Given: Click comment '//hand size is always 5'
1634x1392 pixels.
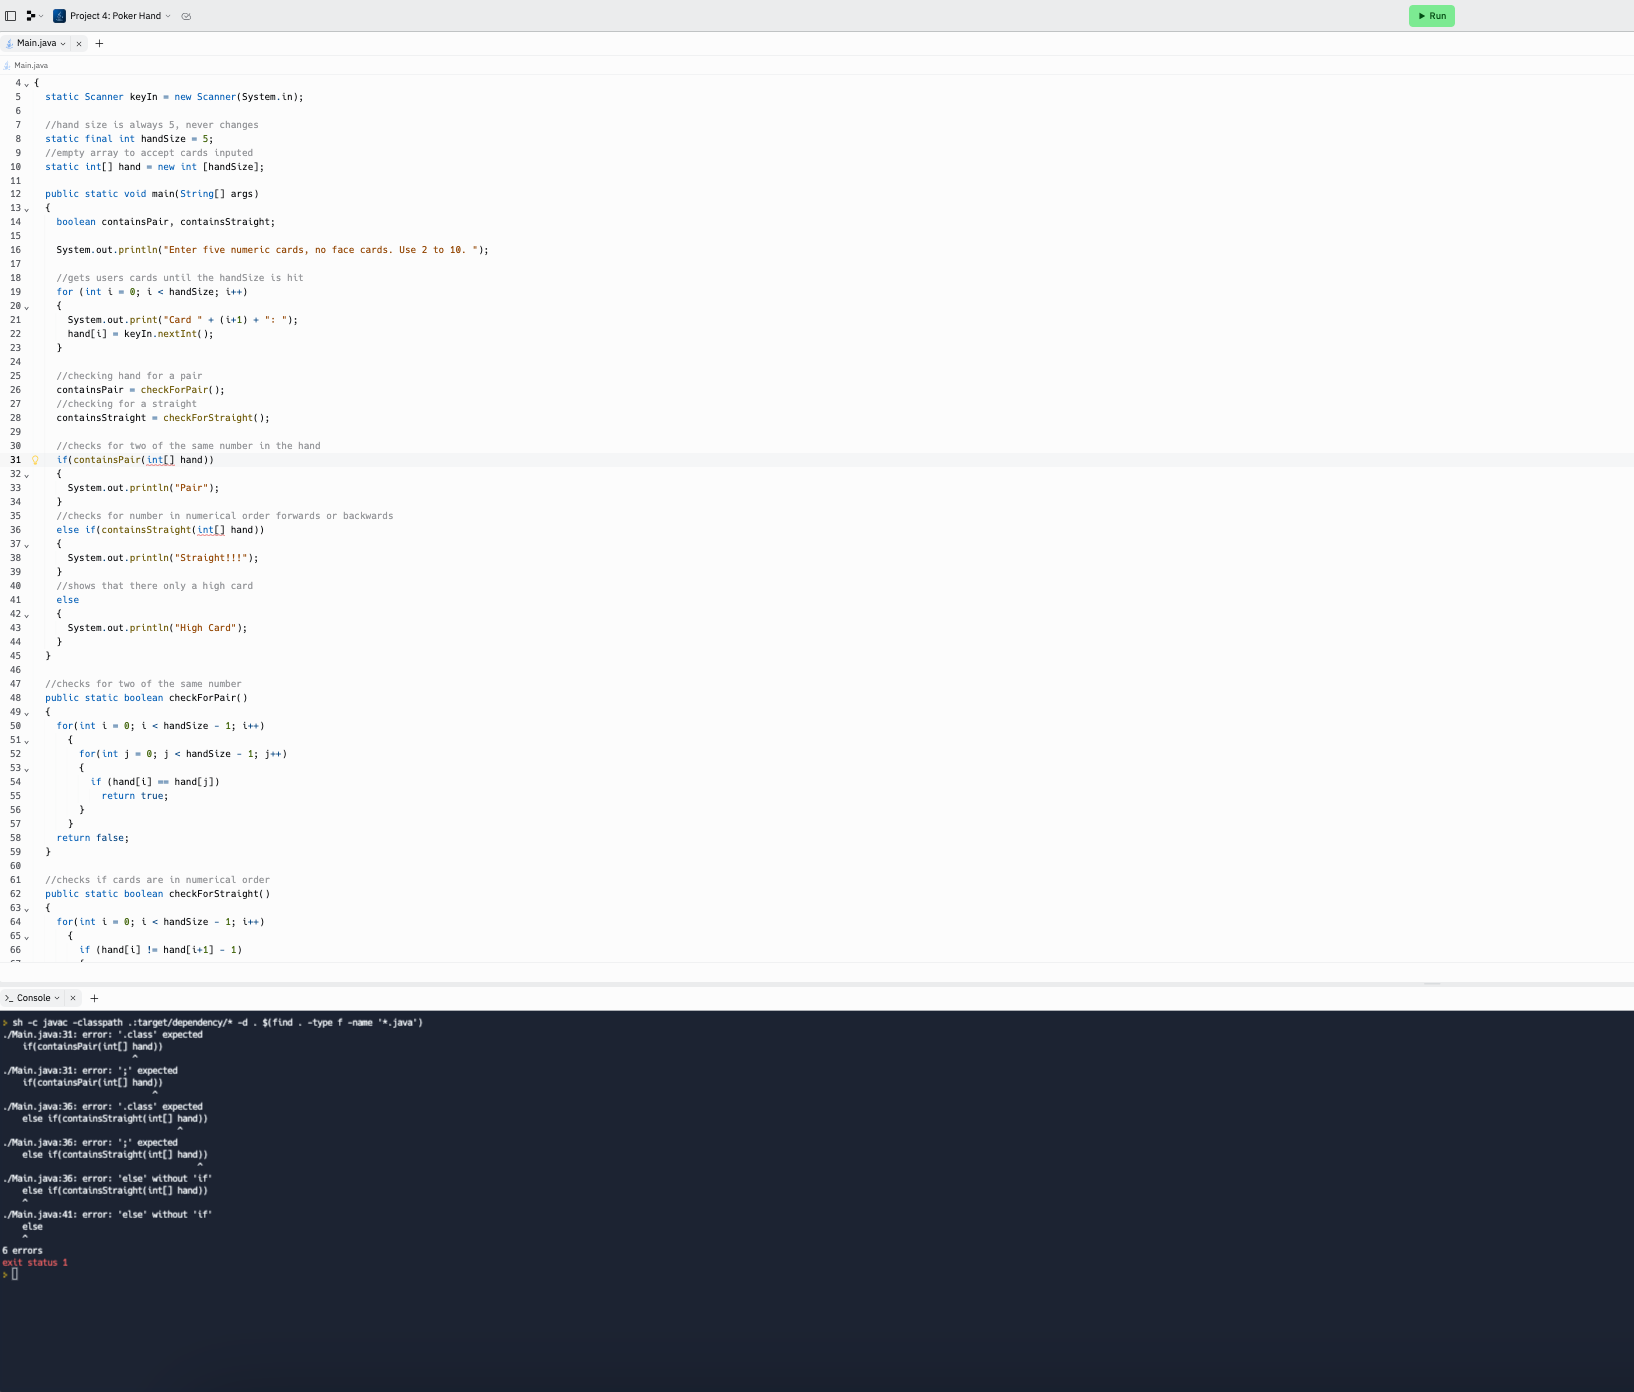Looking at the screenshot, I should click(152, 125).
